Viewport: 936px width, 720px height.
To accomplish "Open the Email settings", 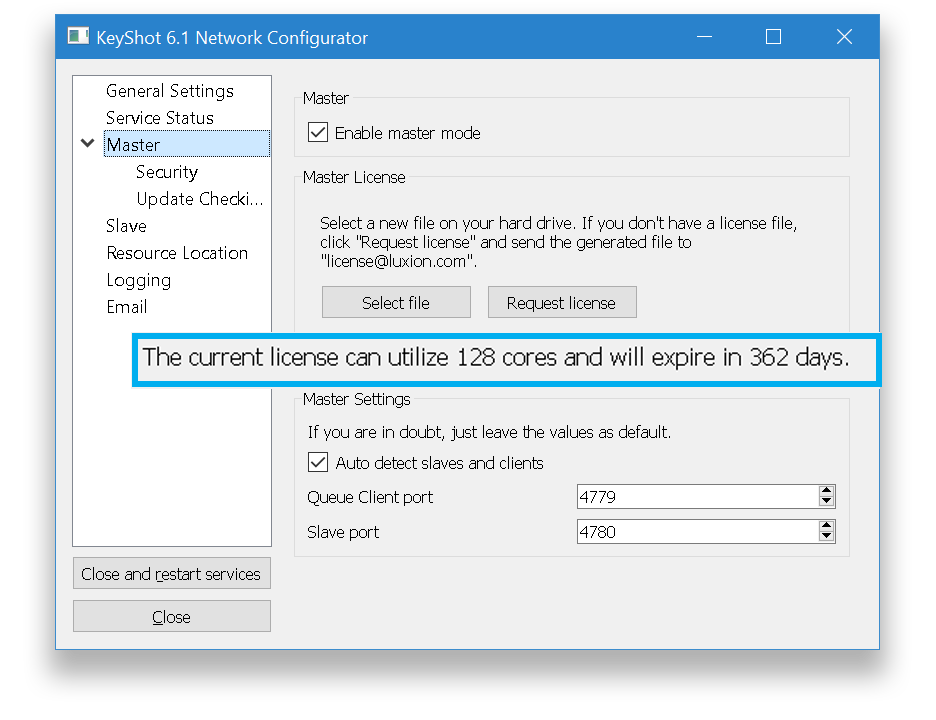I will 127,307.
